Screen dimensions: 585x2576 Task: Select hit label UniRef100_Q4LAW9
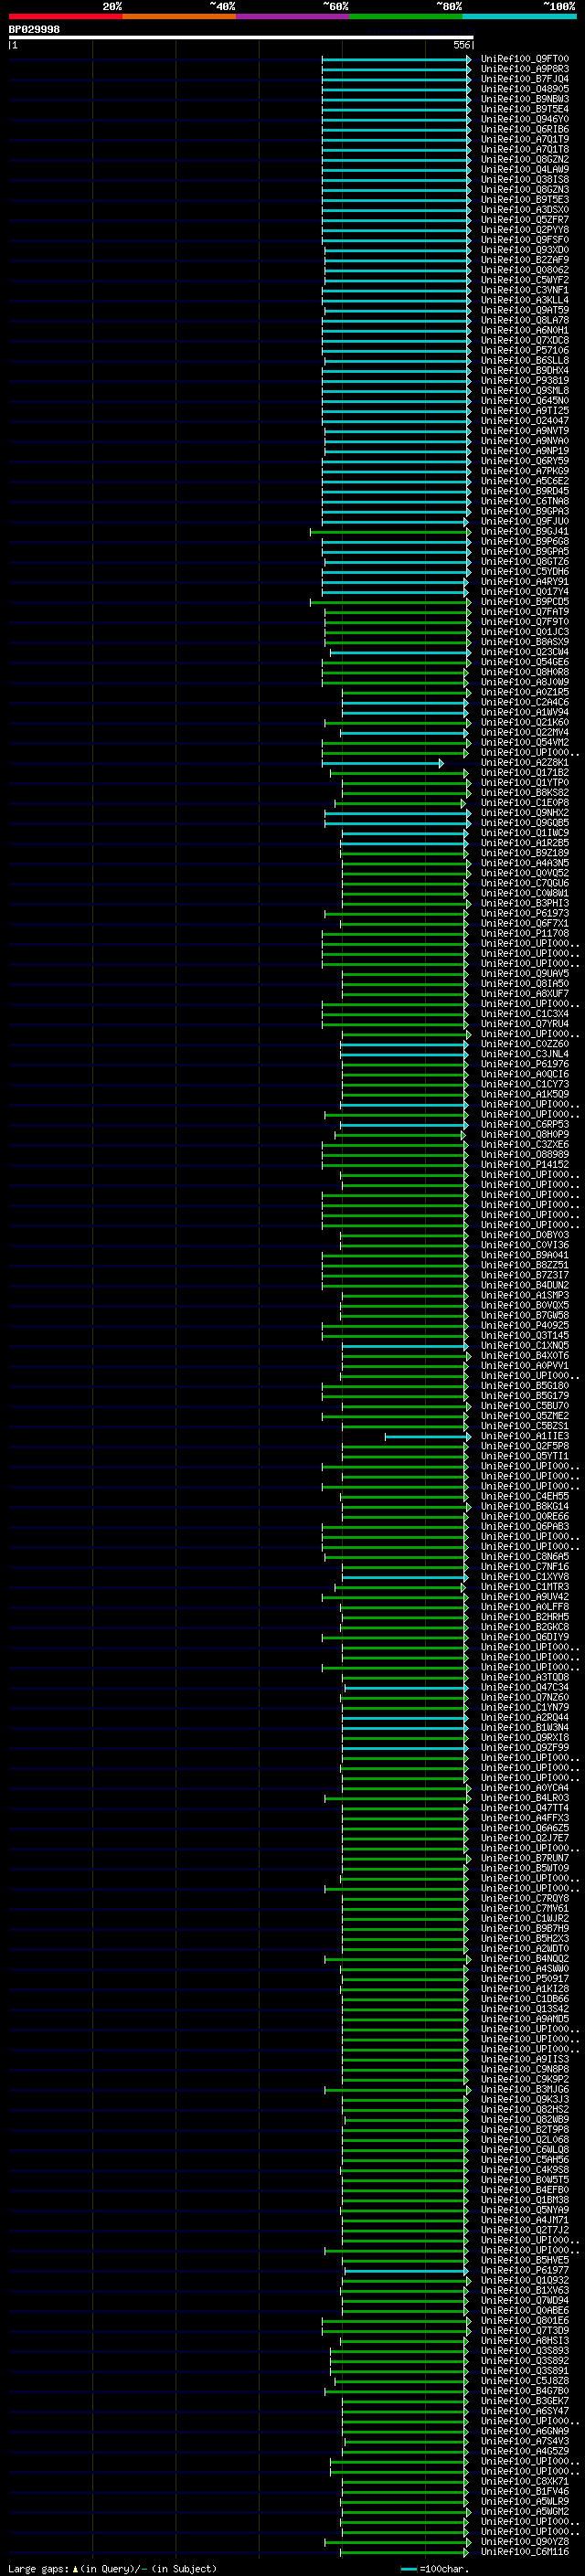pos(525,169)
